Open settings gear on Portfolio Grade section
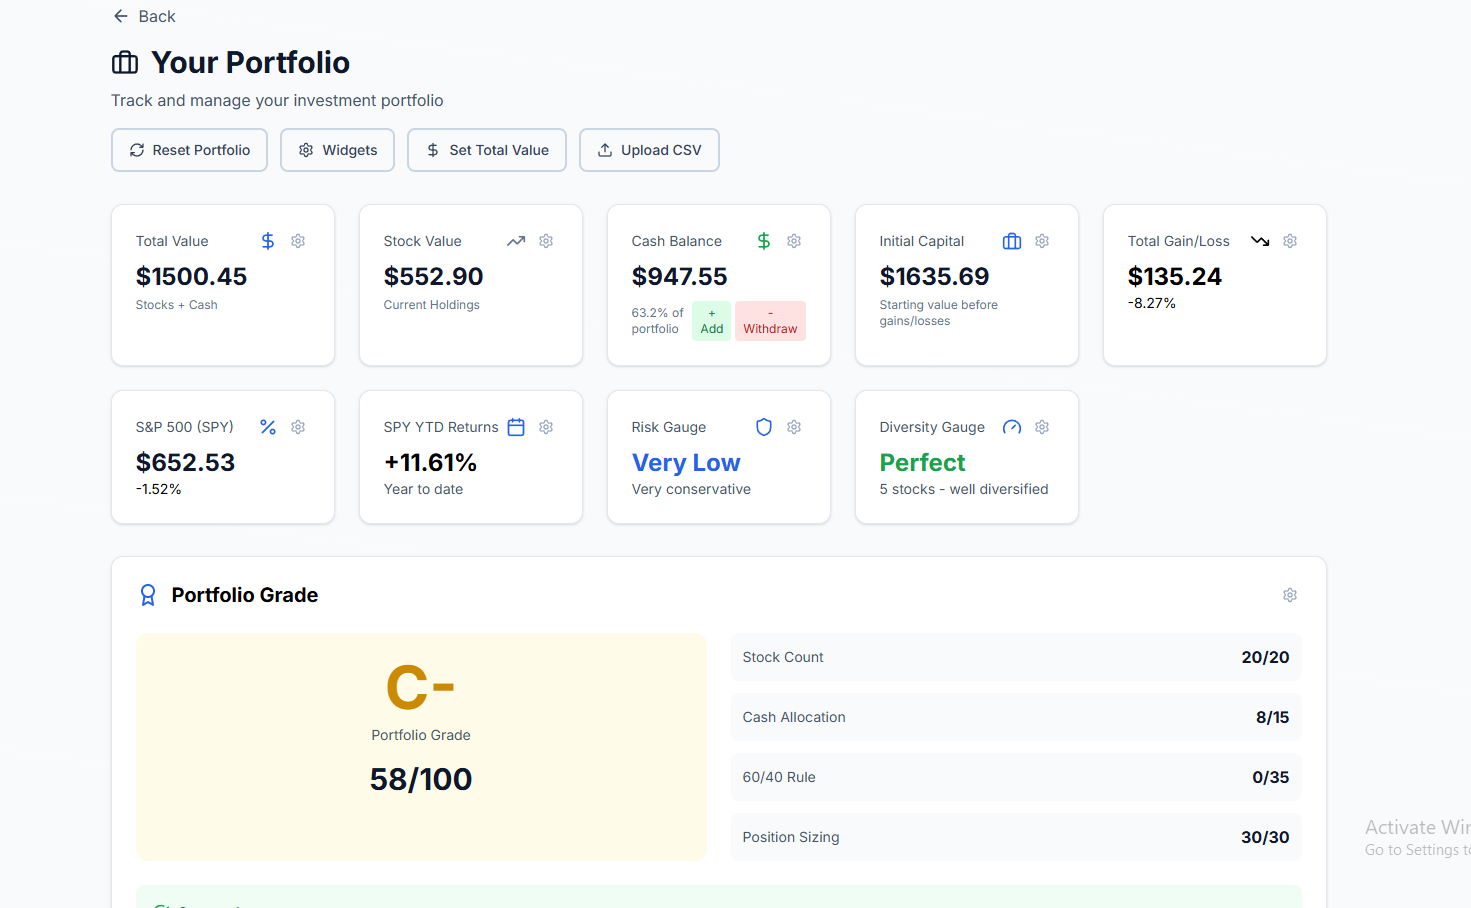1471x908 pixels. click(1289, 594)
